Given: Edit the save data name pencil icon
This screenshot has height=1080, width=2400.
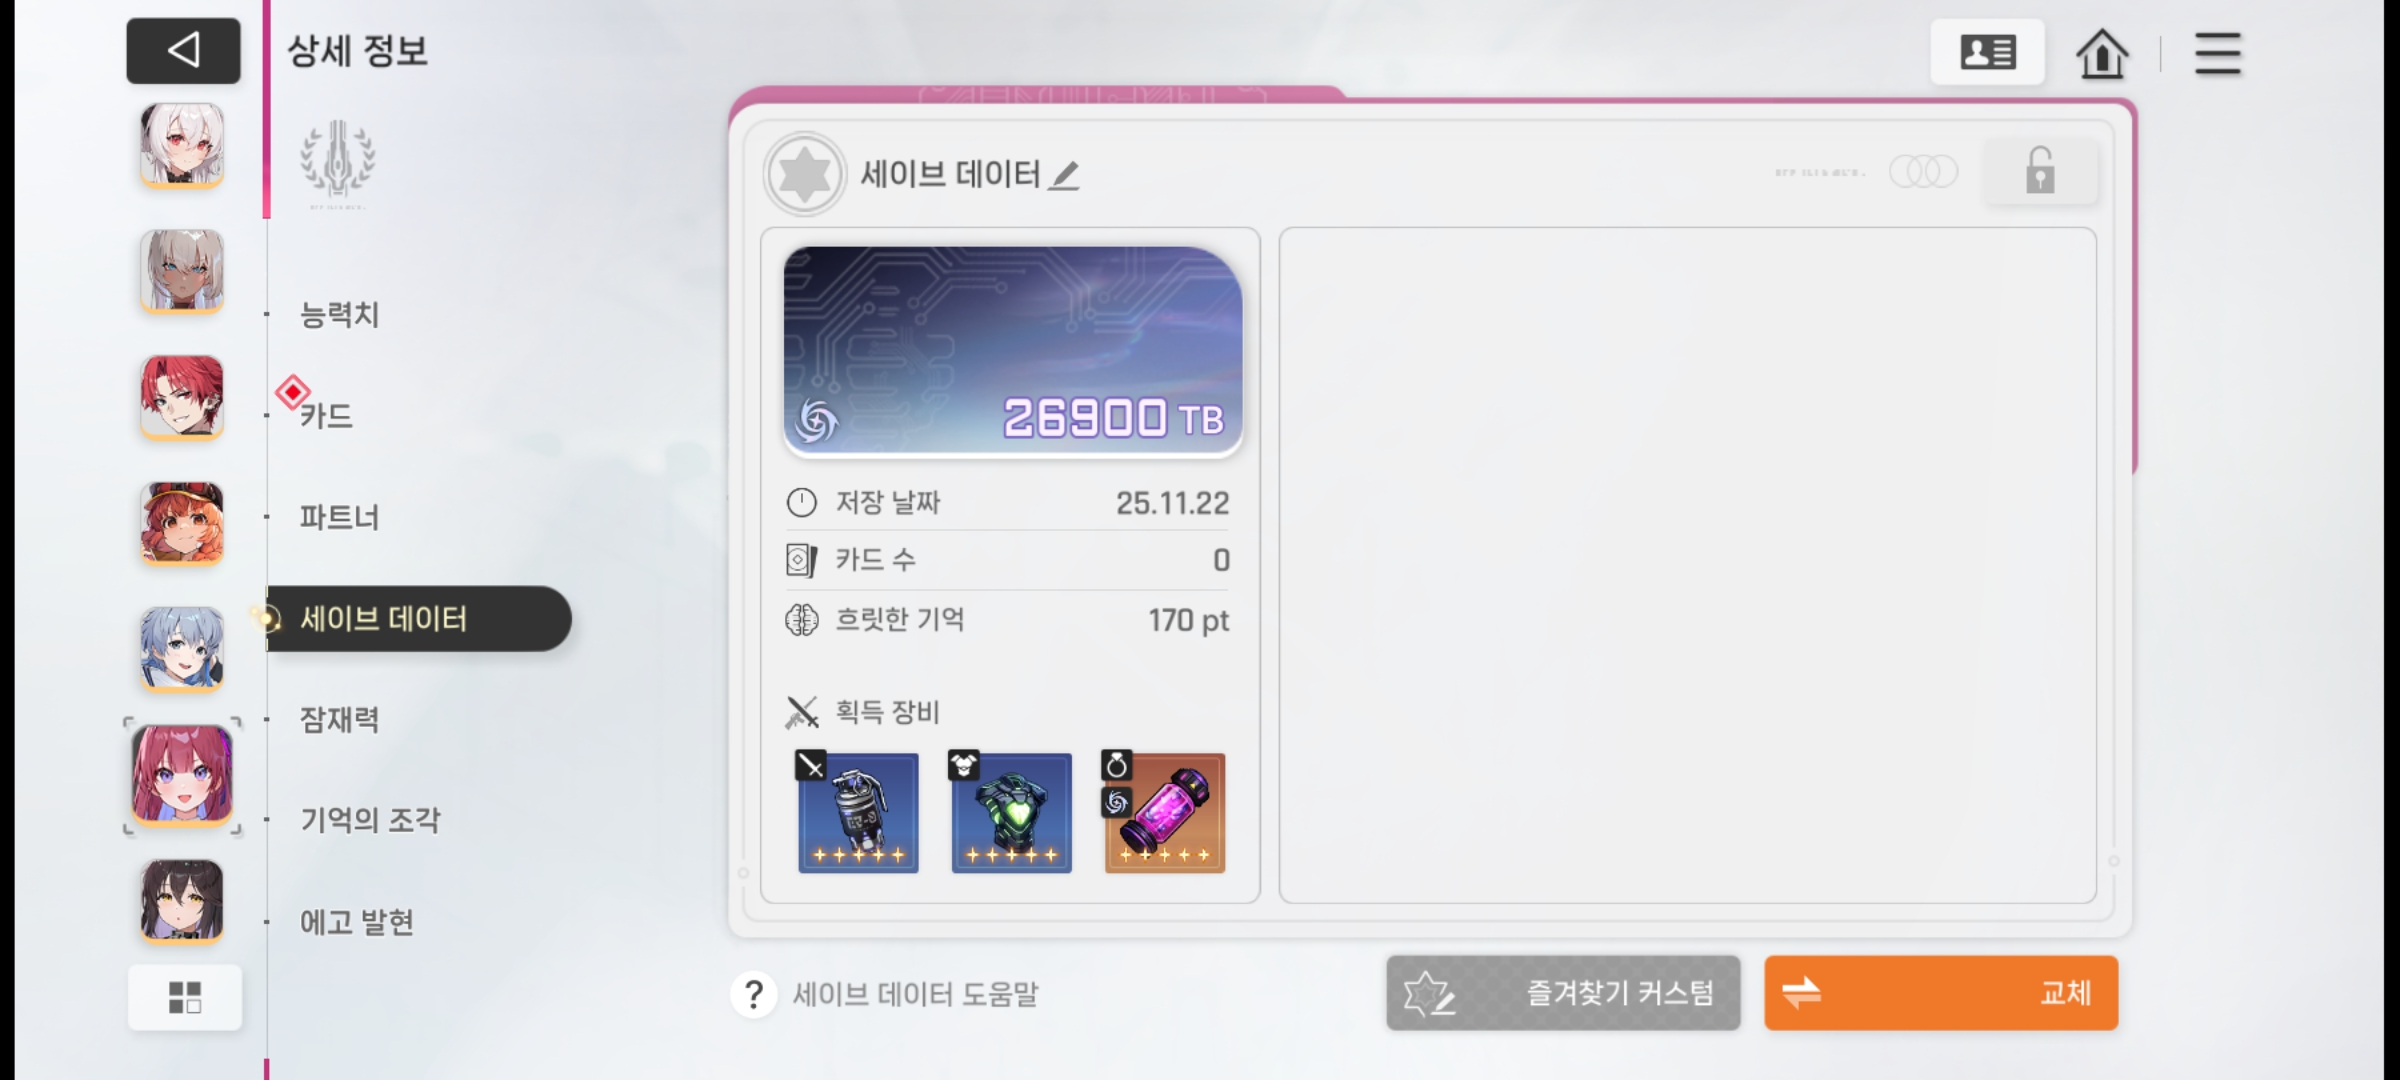Looking at the screenshot, I should tap(1064, 176).
